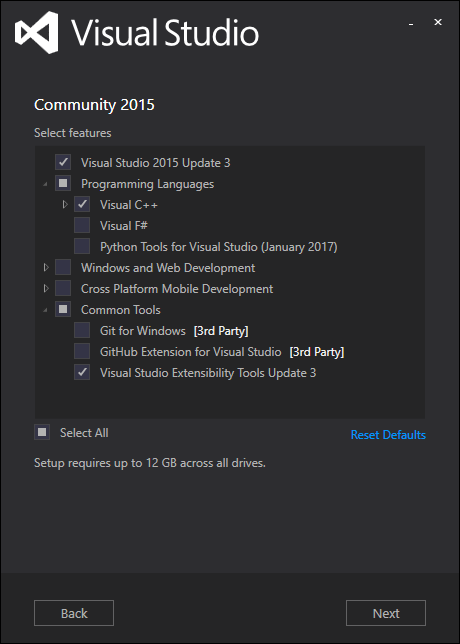This screenshot has width=460, height=644.
Task: Collapse the Common Tools node arrow
Action: pos(46,310)
